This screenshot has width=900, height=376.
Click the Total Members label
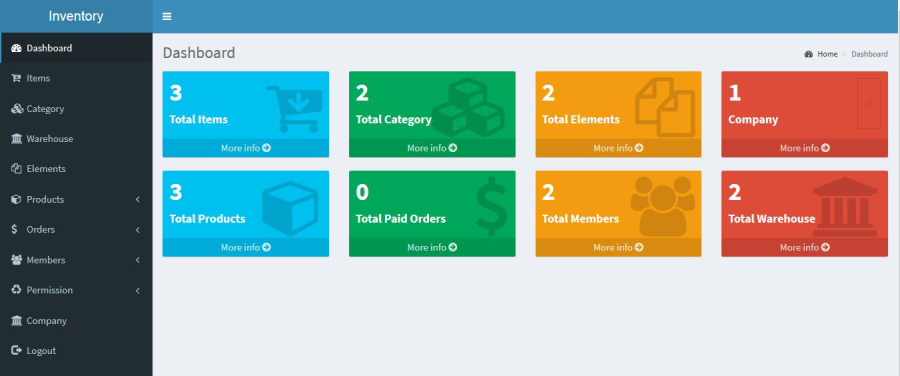tap(580, 219)
